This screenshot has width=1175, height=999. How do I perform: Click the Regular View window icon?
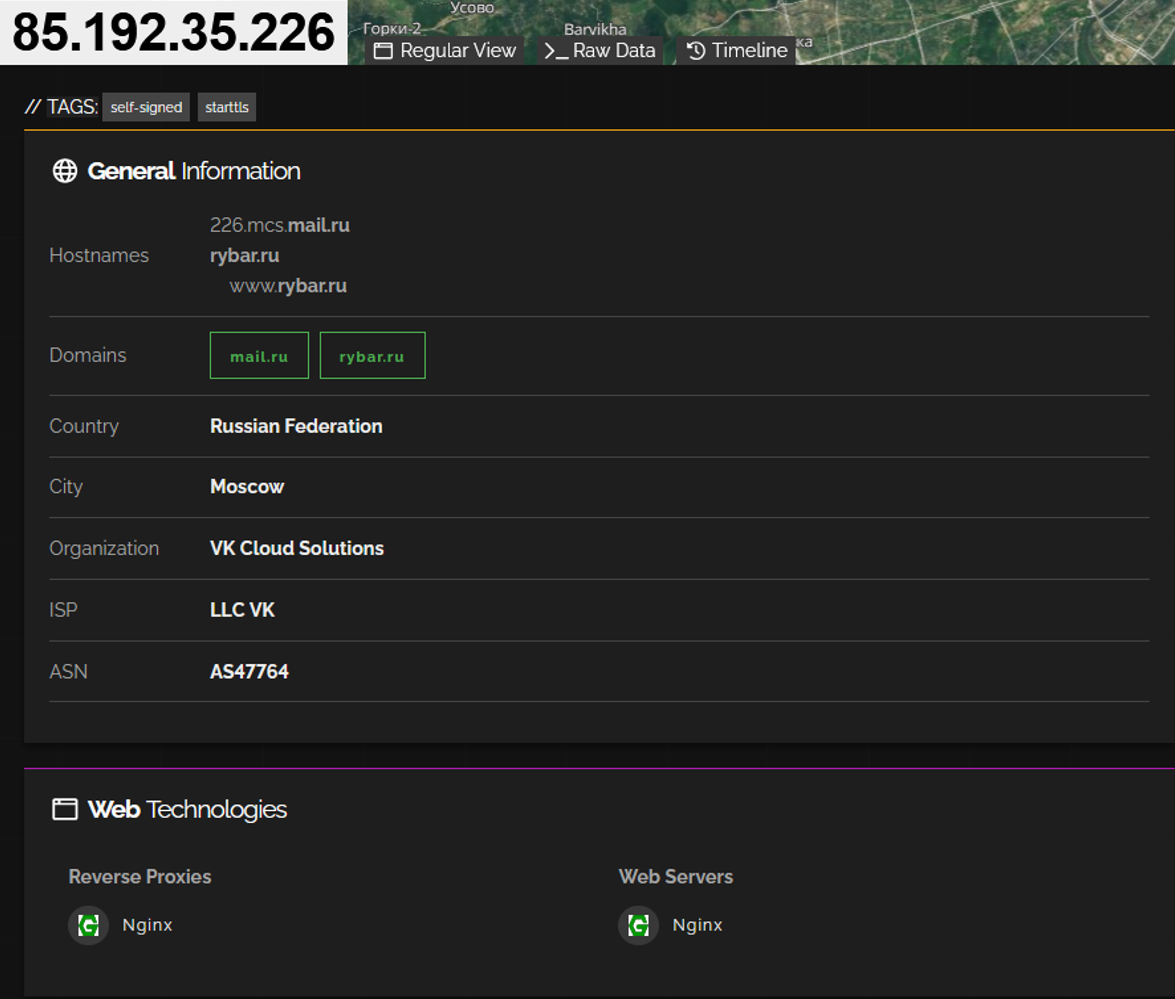click(384, 51)
